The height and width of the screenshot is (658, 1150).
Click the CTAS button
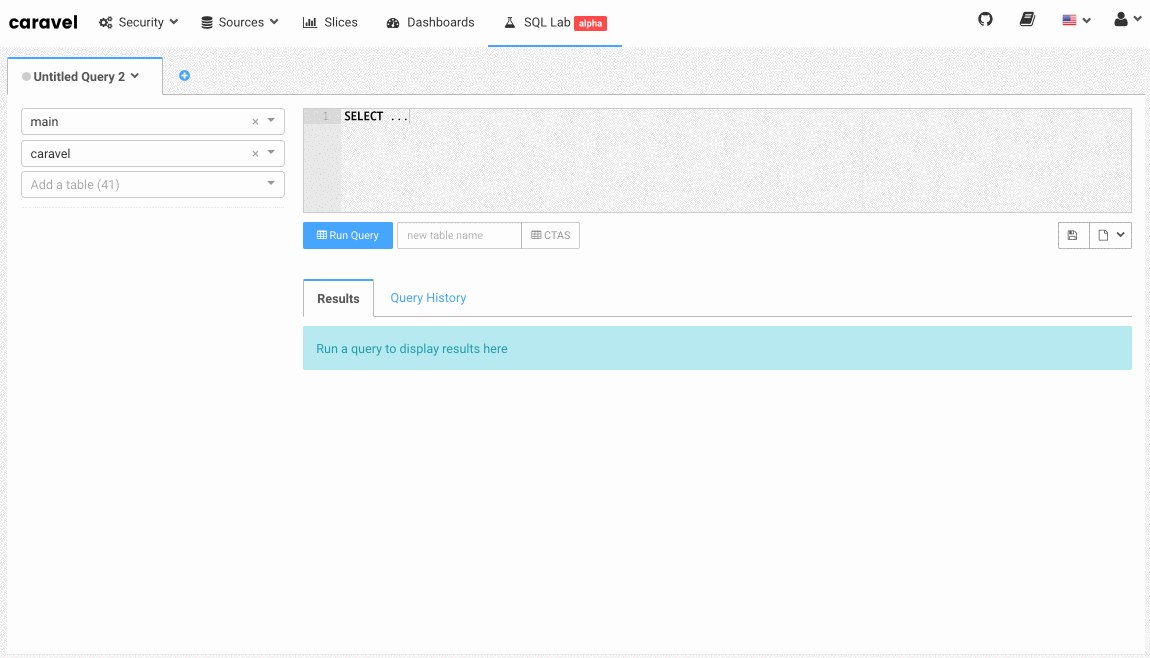click(550, 235)
